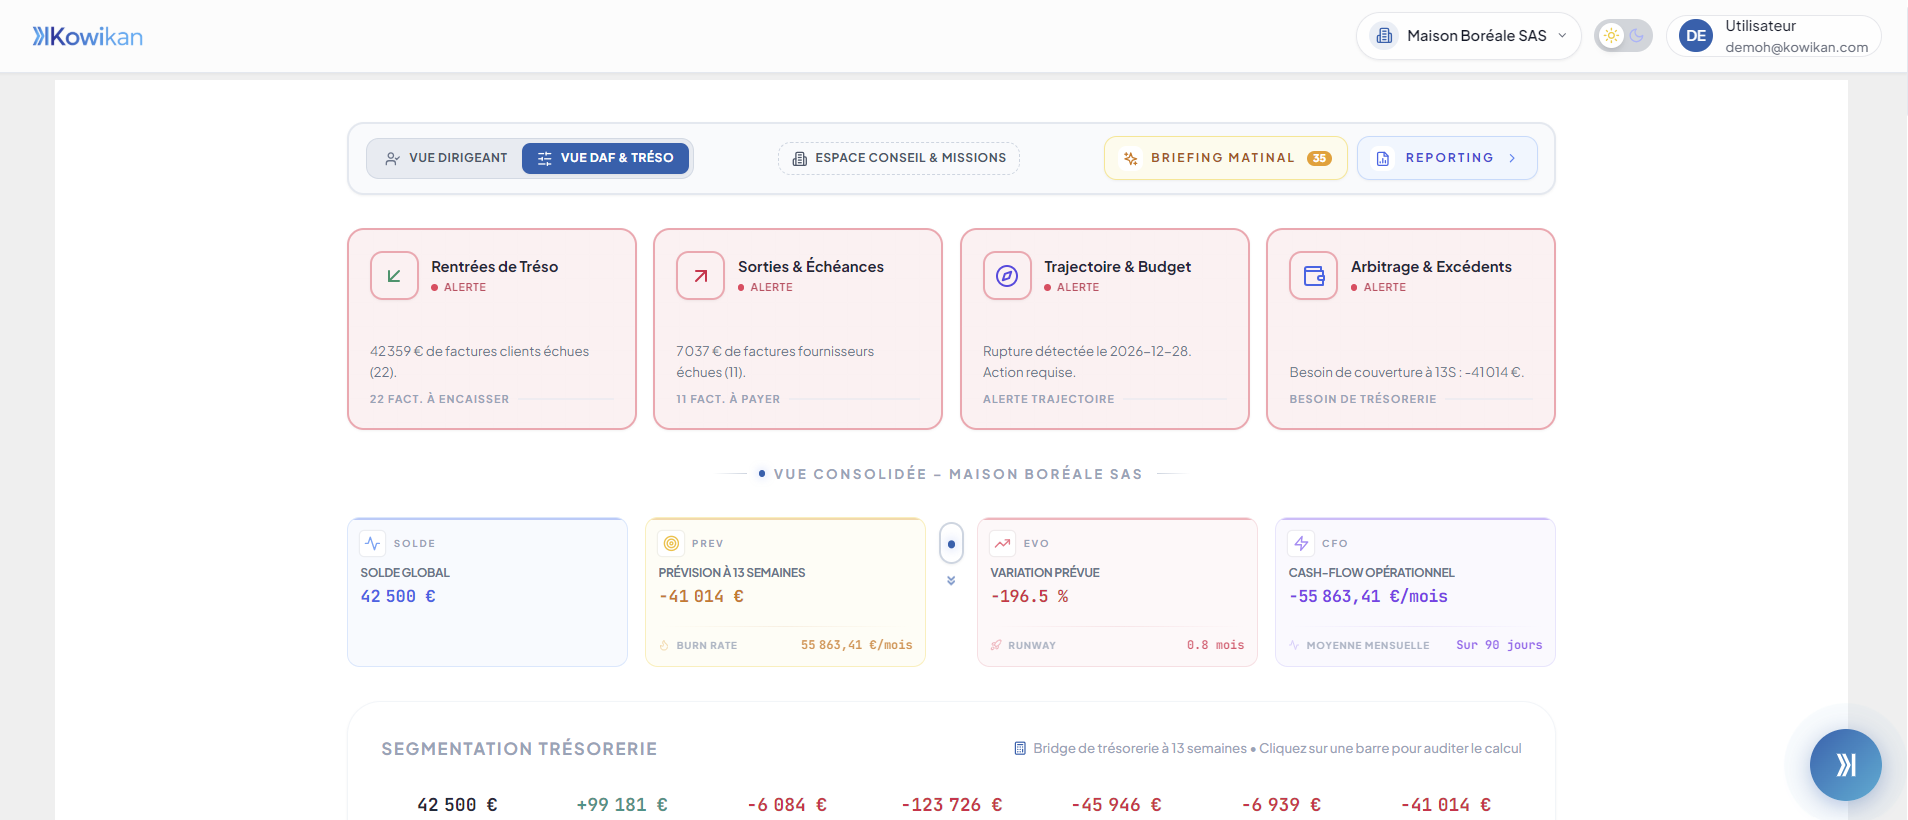Click the prévision value -41 014 €
The image size is (1908, 820).
(x=701, y=596)
